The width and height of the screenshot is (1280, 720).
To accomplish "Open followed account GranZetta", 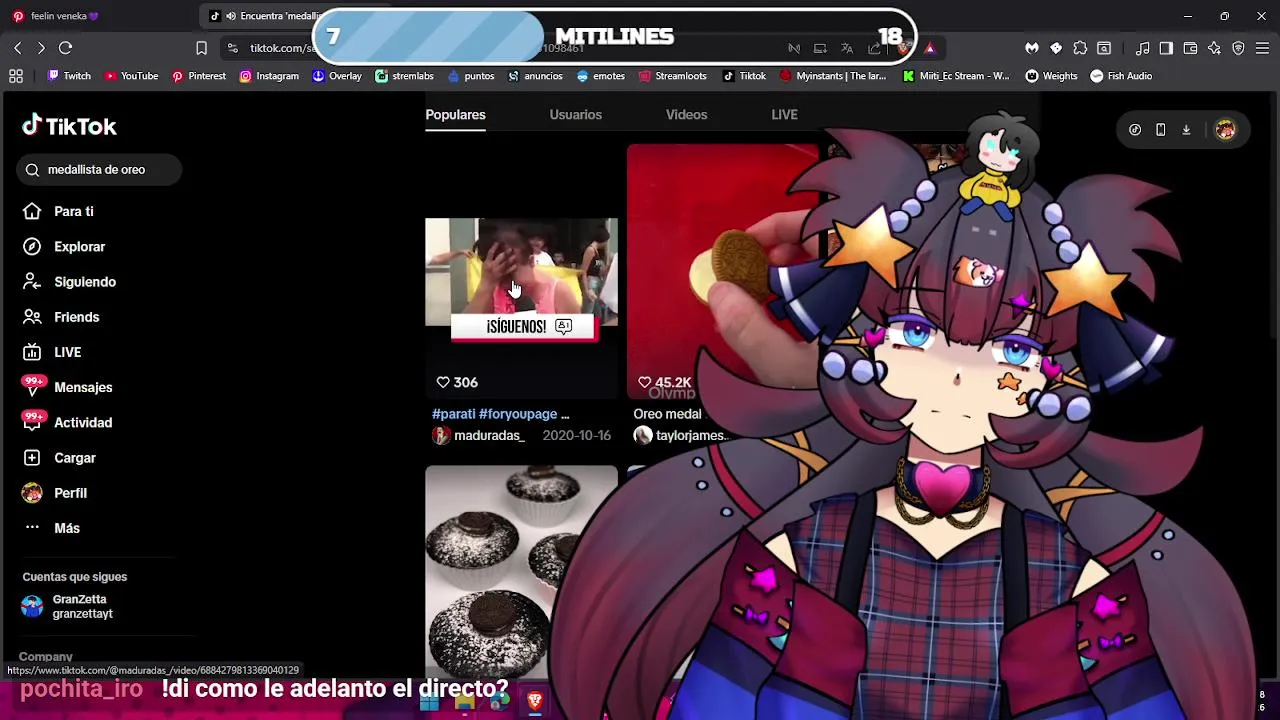I will pyautogui.click(x=68, y=607).
